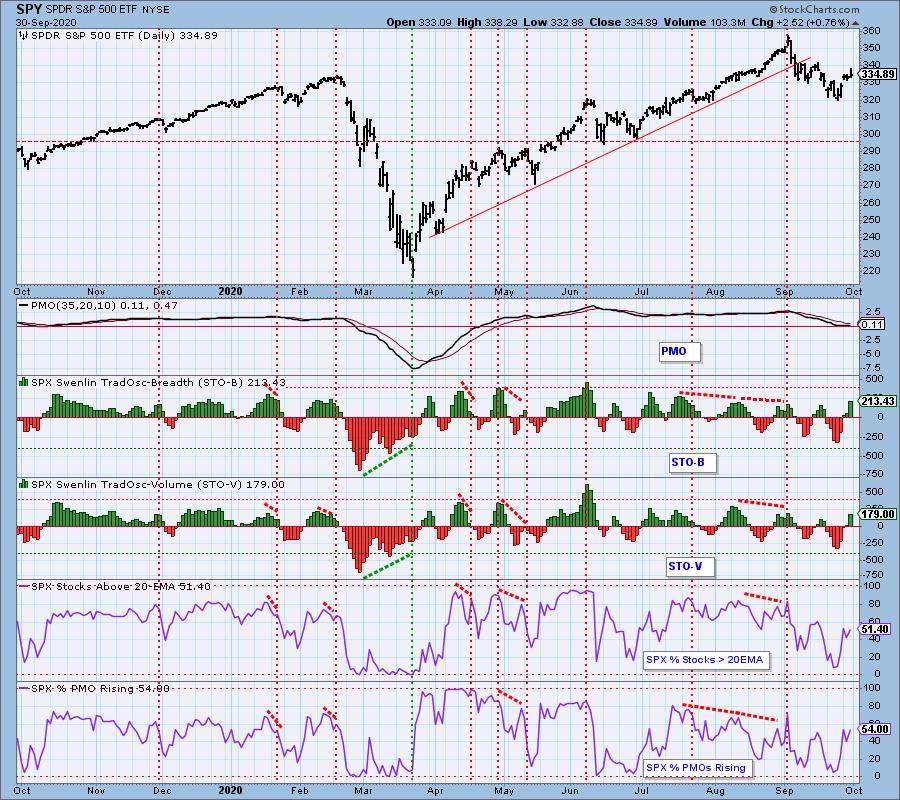Click the Chg +2.52 (+0.76%) value
This screenshot has height=800, width=900.
(800, 22)
